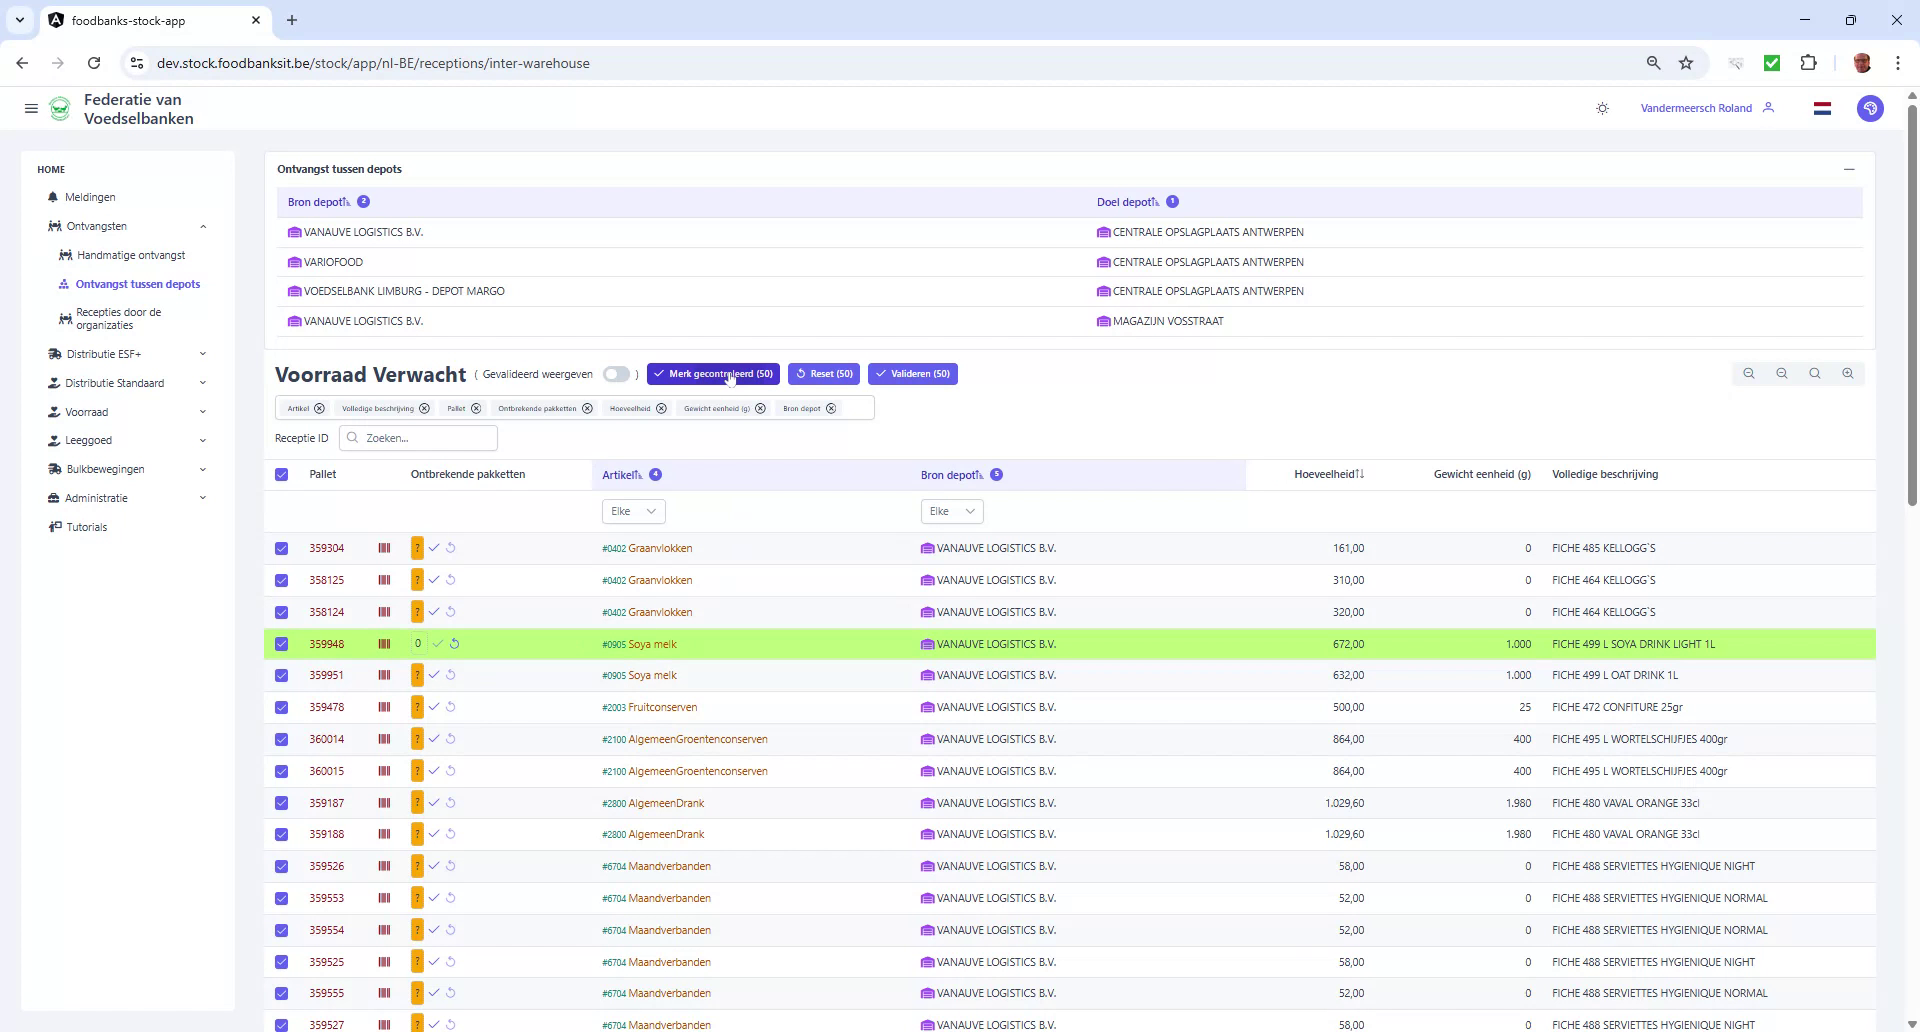The width and height of the screenshot is (1920, 1032).
Task: Click the barcode icon on pallet 359948
Action: tap(384, 644)
